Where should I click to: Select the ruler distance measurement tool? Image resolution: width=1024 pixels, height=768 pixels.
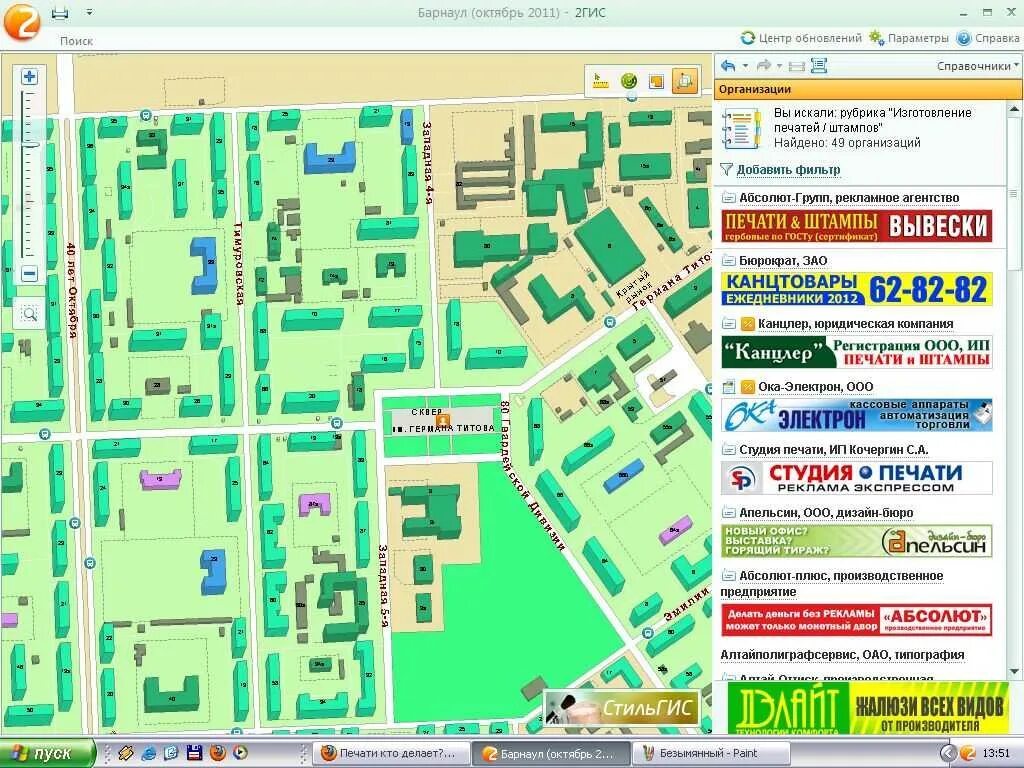[x=600, y=81]
